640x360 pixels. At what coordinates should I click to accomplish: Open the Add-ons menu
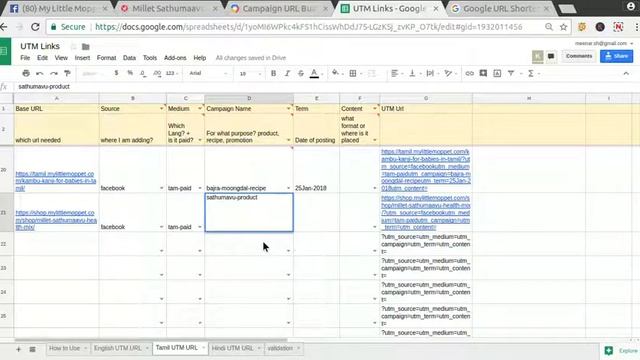(175, 58)
